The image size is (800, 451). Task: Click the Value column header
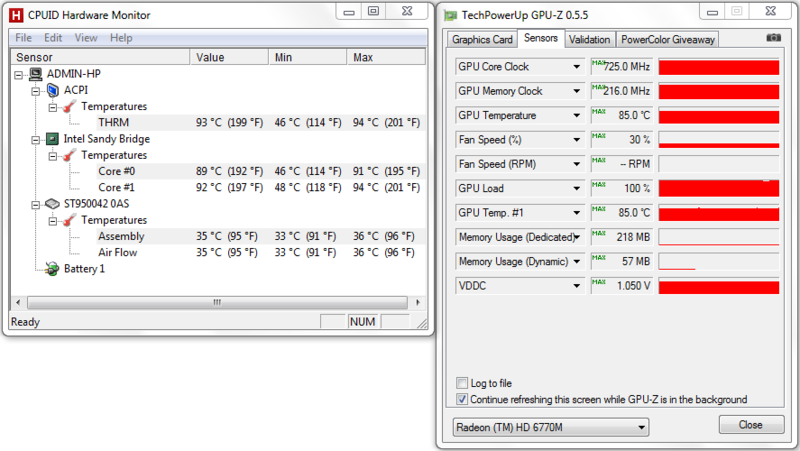click(229, 57)
